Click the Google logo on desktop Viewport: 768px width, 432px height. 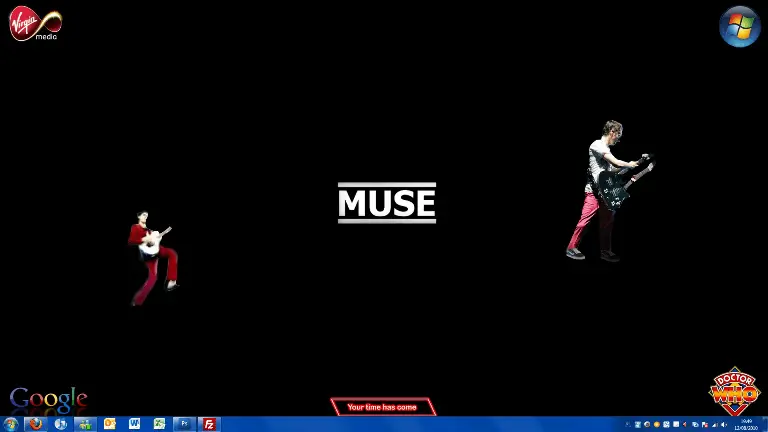click(x=48, y=400)
